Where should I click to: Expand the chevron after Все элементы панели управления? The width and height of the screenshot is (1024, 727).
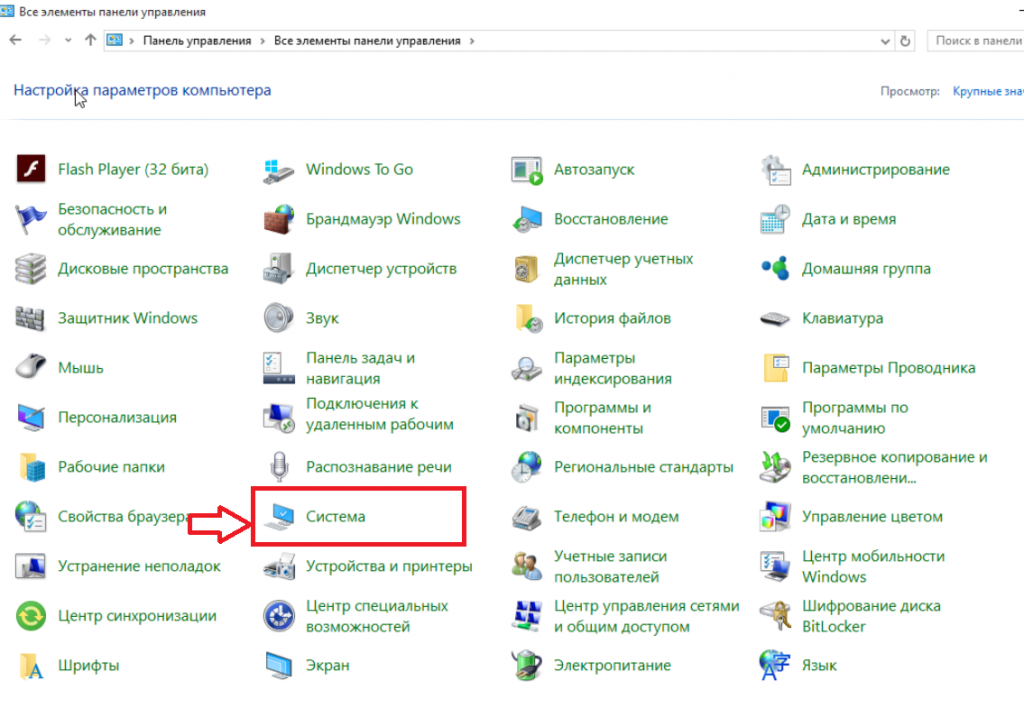coord(472,40)
